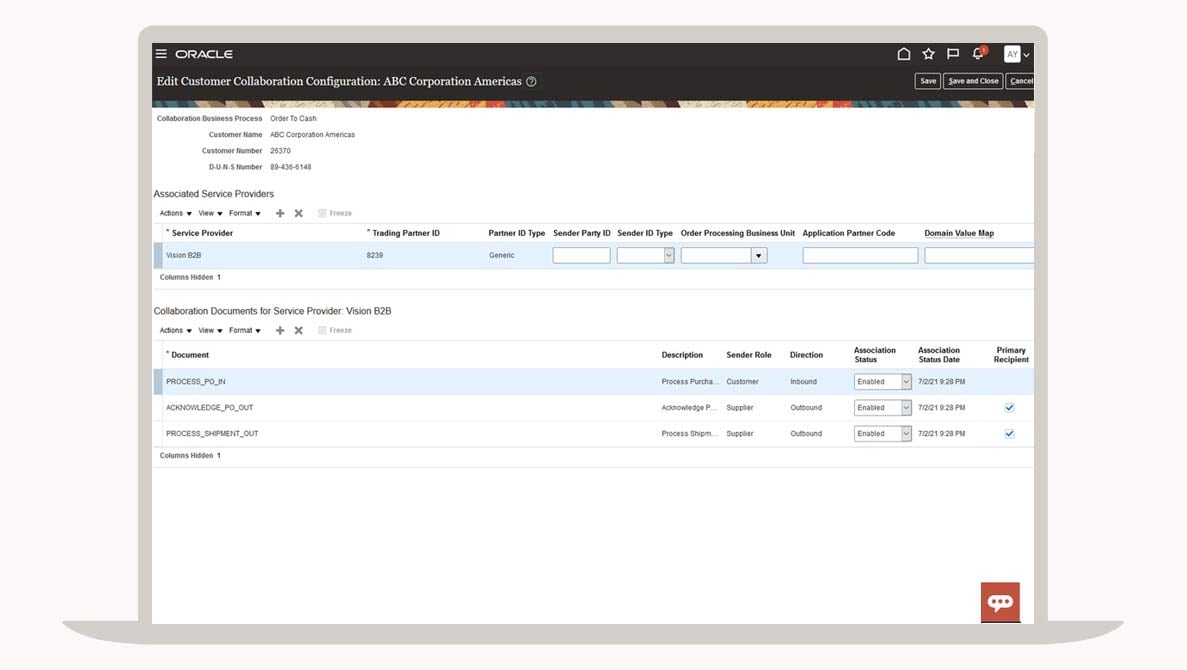This screenshot has height=670, width=1187.
Task: Expand Association Status dropdown for PROCESS_PO_IN
Action: tap(906, 382)
